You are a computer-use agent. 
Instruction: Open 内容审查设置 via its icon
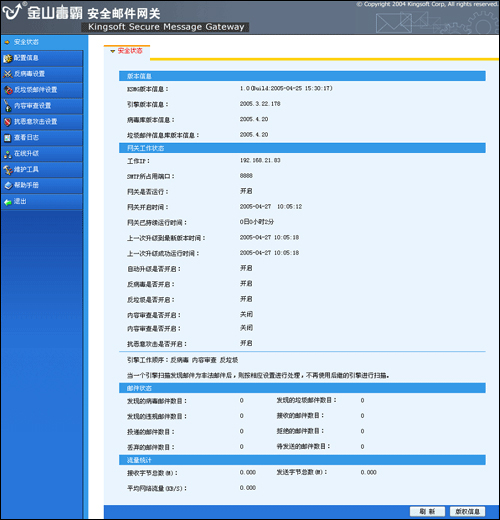pyautogui.click(x=7, y=106)
